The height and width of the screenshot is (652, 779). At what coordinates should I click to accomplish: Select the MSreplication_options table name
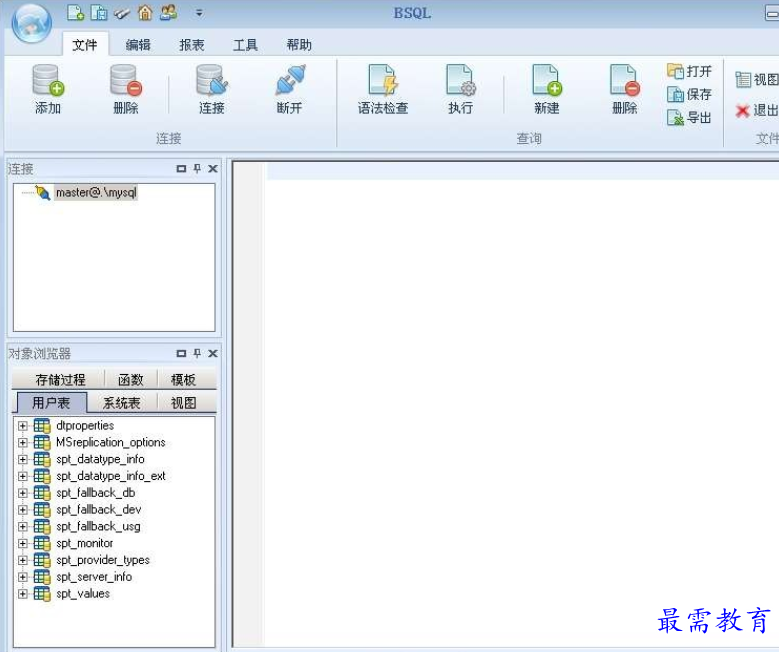click(111, 442)
